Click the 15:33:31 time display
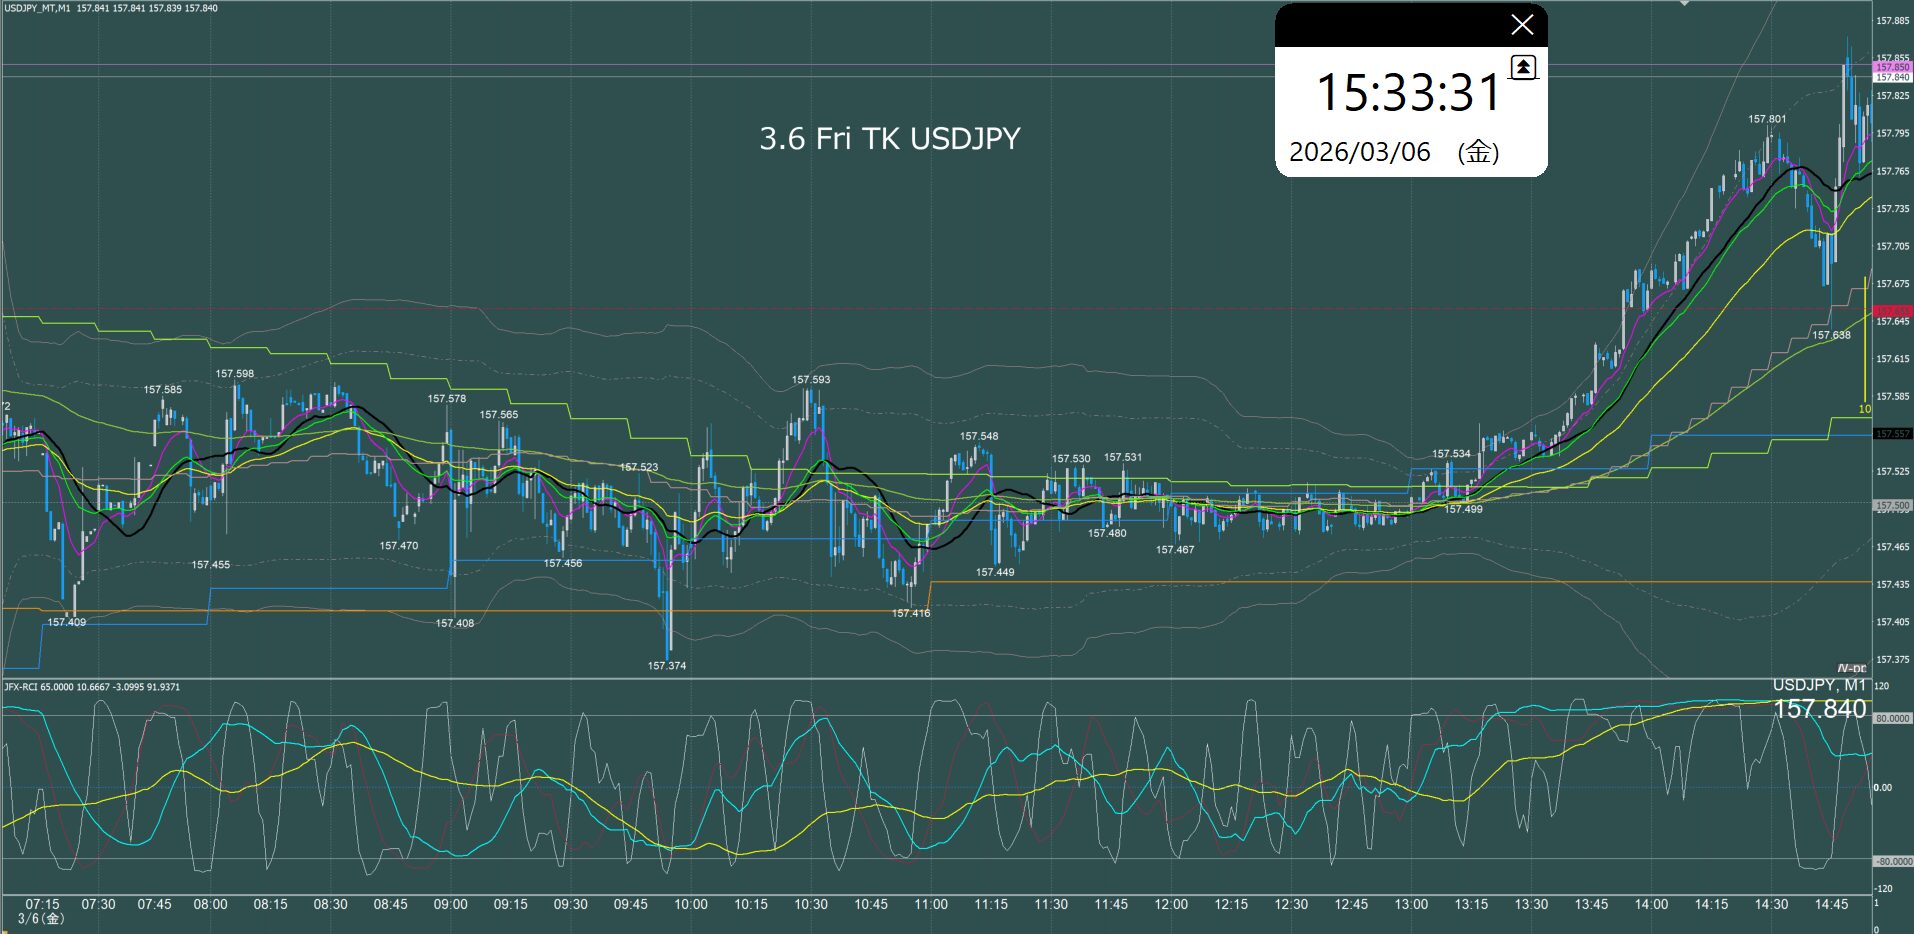This screenshot has width=1914, height=934. [1408, 93]
